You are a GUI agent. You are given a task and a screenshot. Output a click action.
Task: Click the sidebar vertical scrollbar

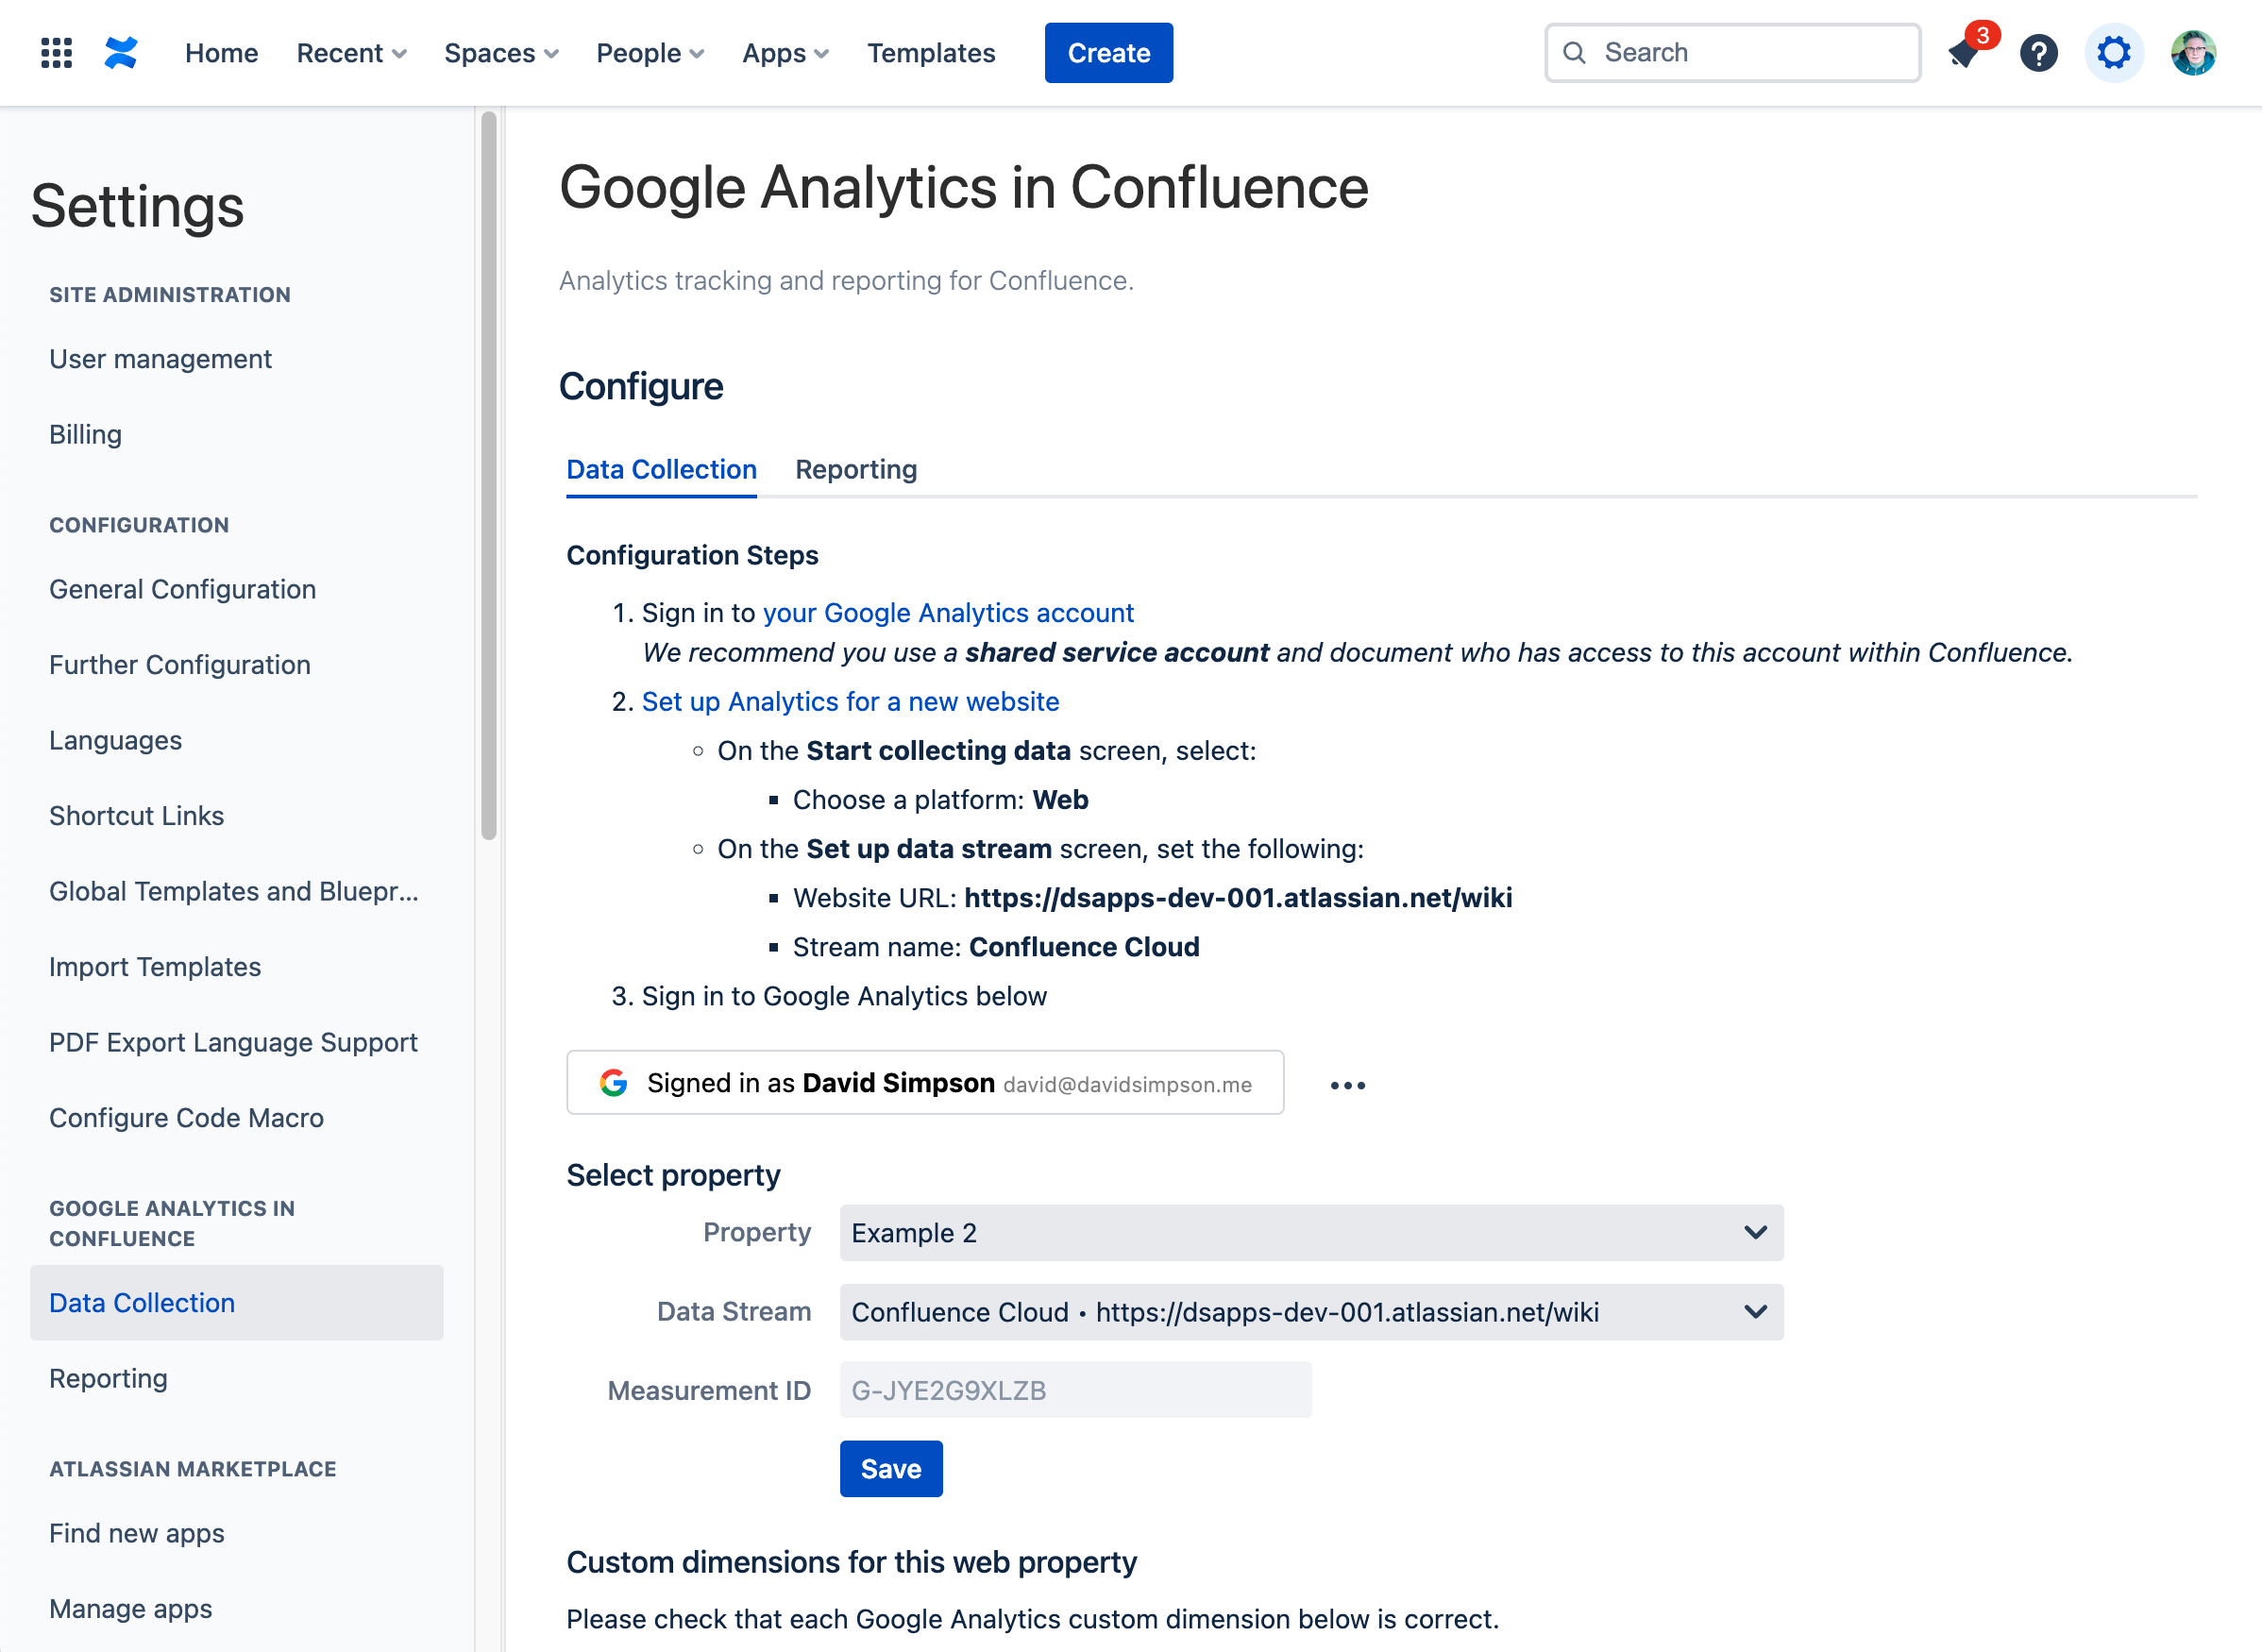tap(488, 476)
